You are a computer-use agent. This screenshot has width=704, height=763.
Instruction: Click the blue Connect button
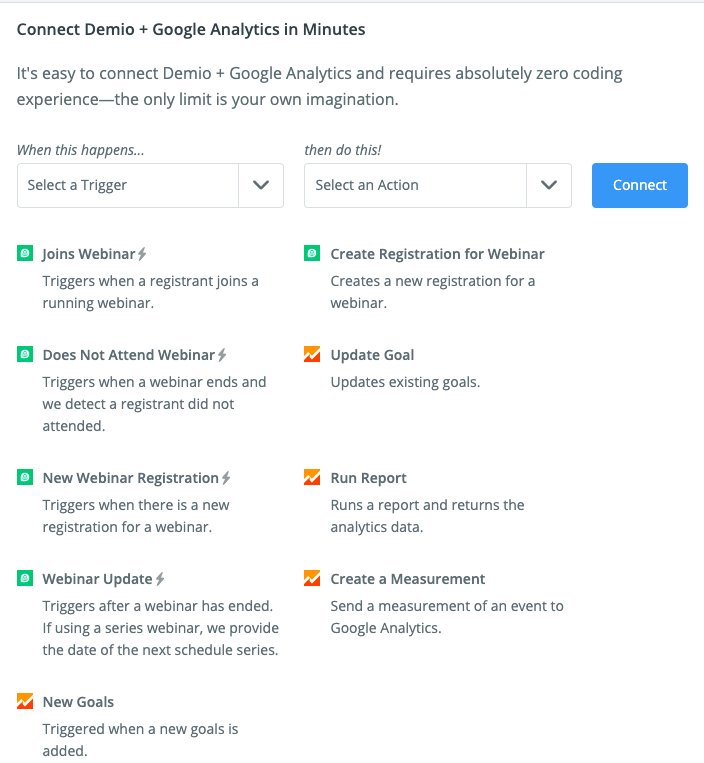[x=640, y=185]
